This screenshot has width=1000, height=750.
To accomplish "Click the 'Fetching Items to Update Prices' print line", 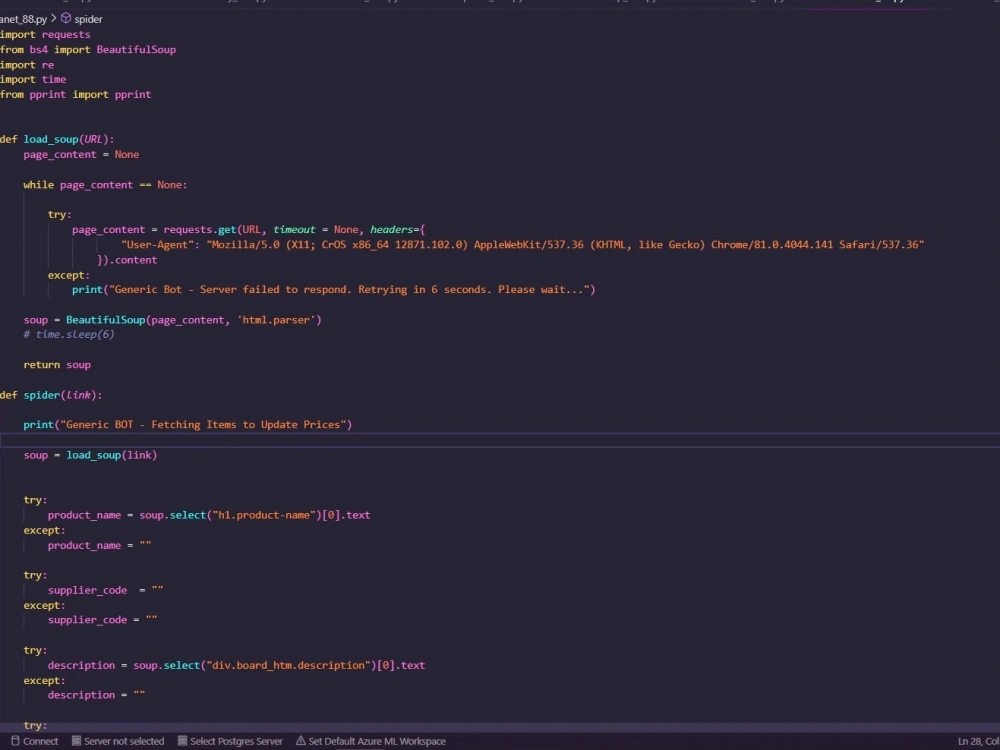I will pyautogui.click(x=188, y=425).
